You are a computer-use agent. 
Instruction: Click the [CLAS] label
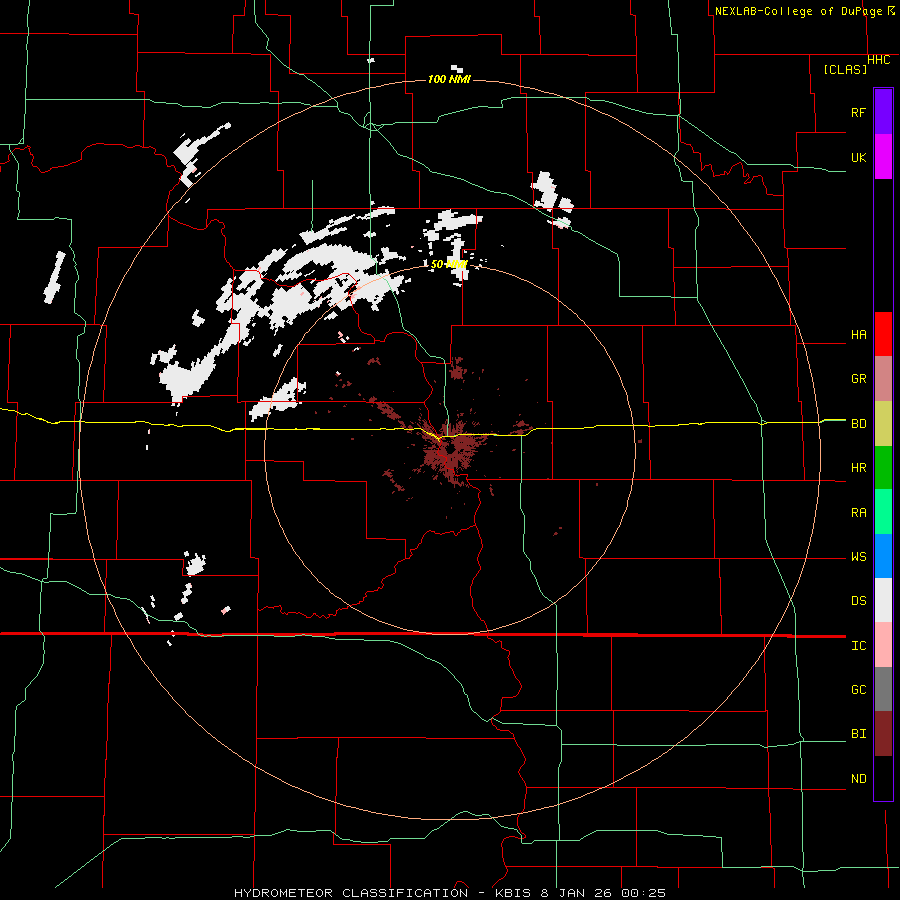coord(845,70)
